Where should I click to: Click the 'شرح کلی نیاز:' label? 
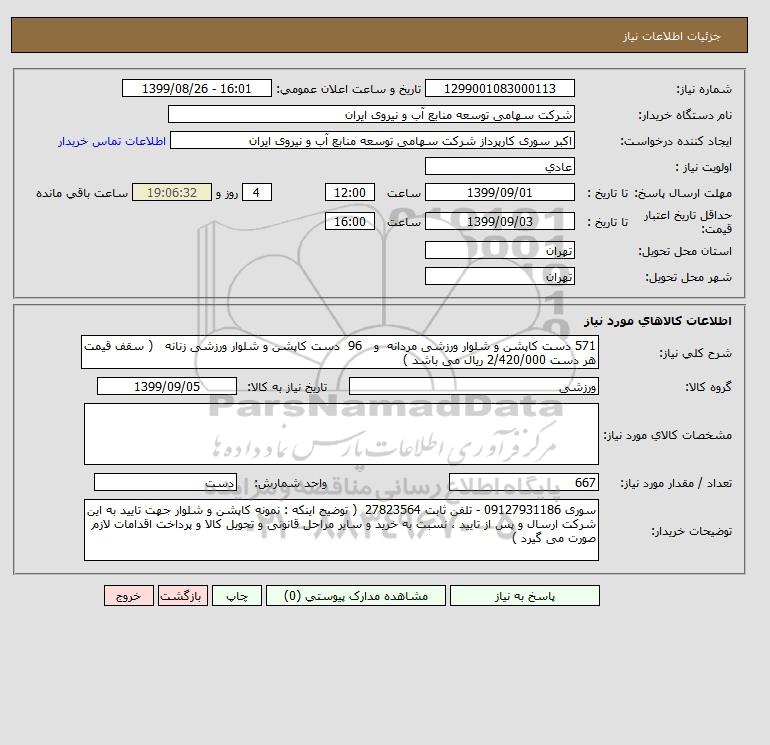(x=695, y=353)
